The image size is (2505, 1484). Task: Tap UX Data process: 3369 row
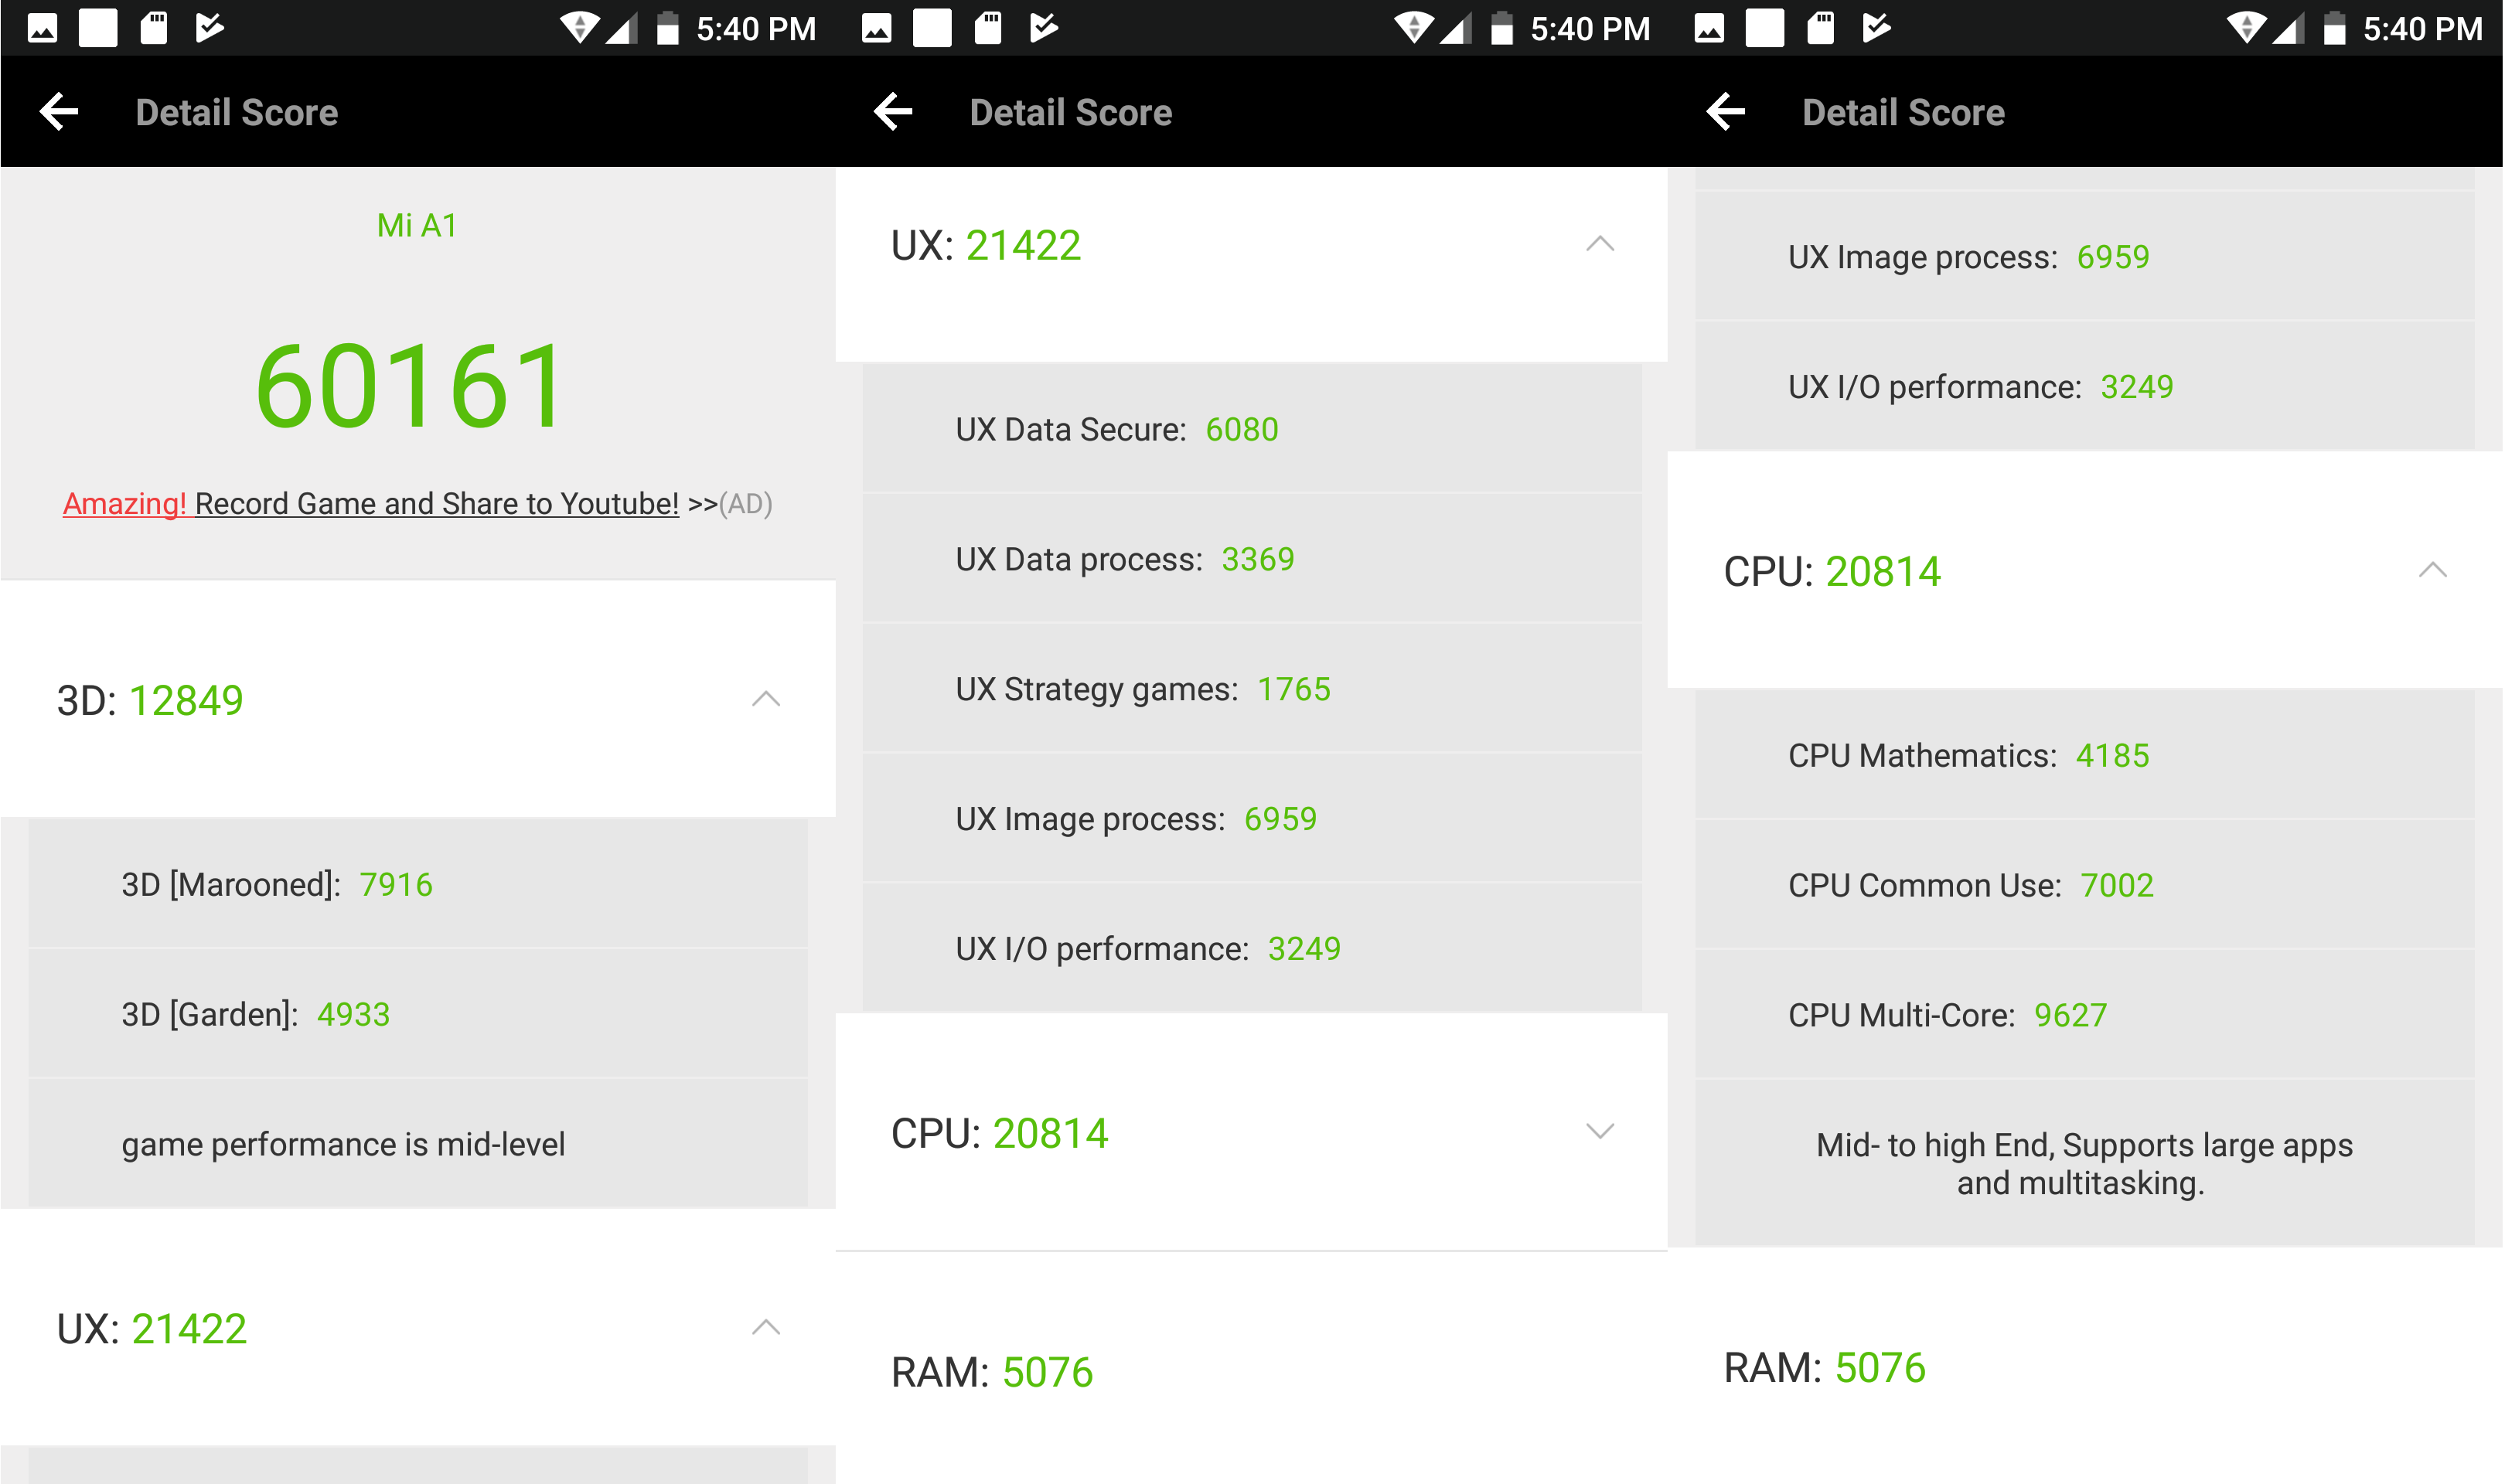1252,558
